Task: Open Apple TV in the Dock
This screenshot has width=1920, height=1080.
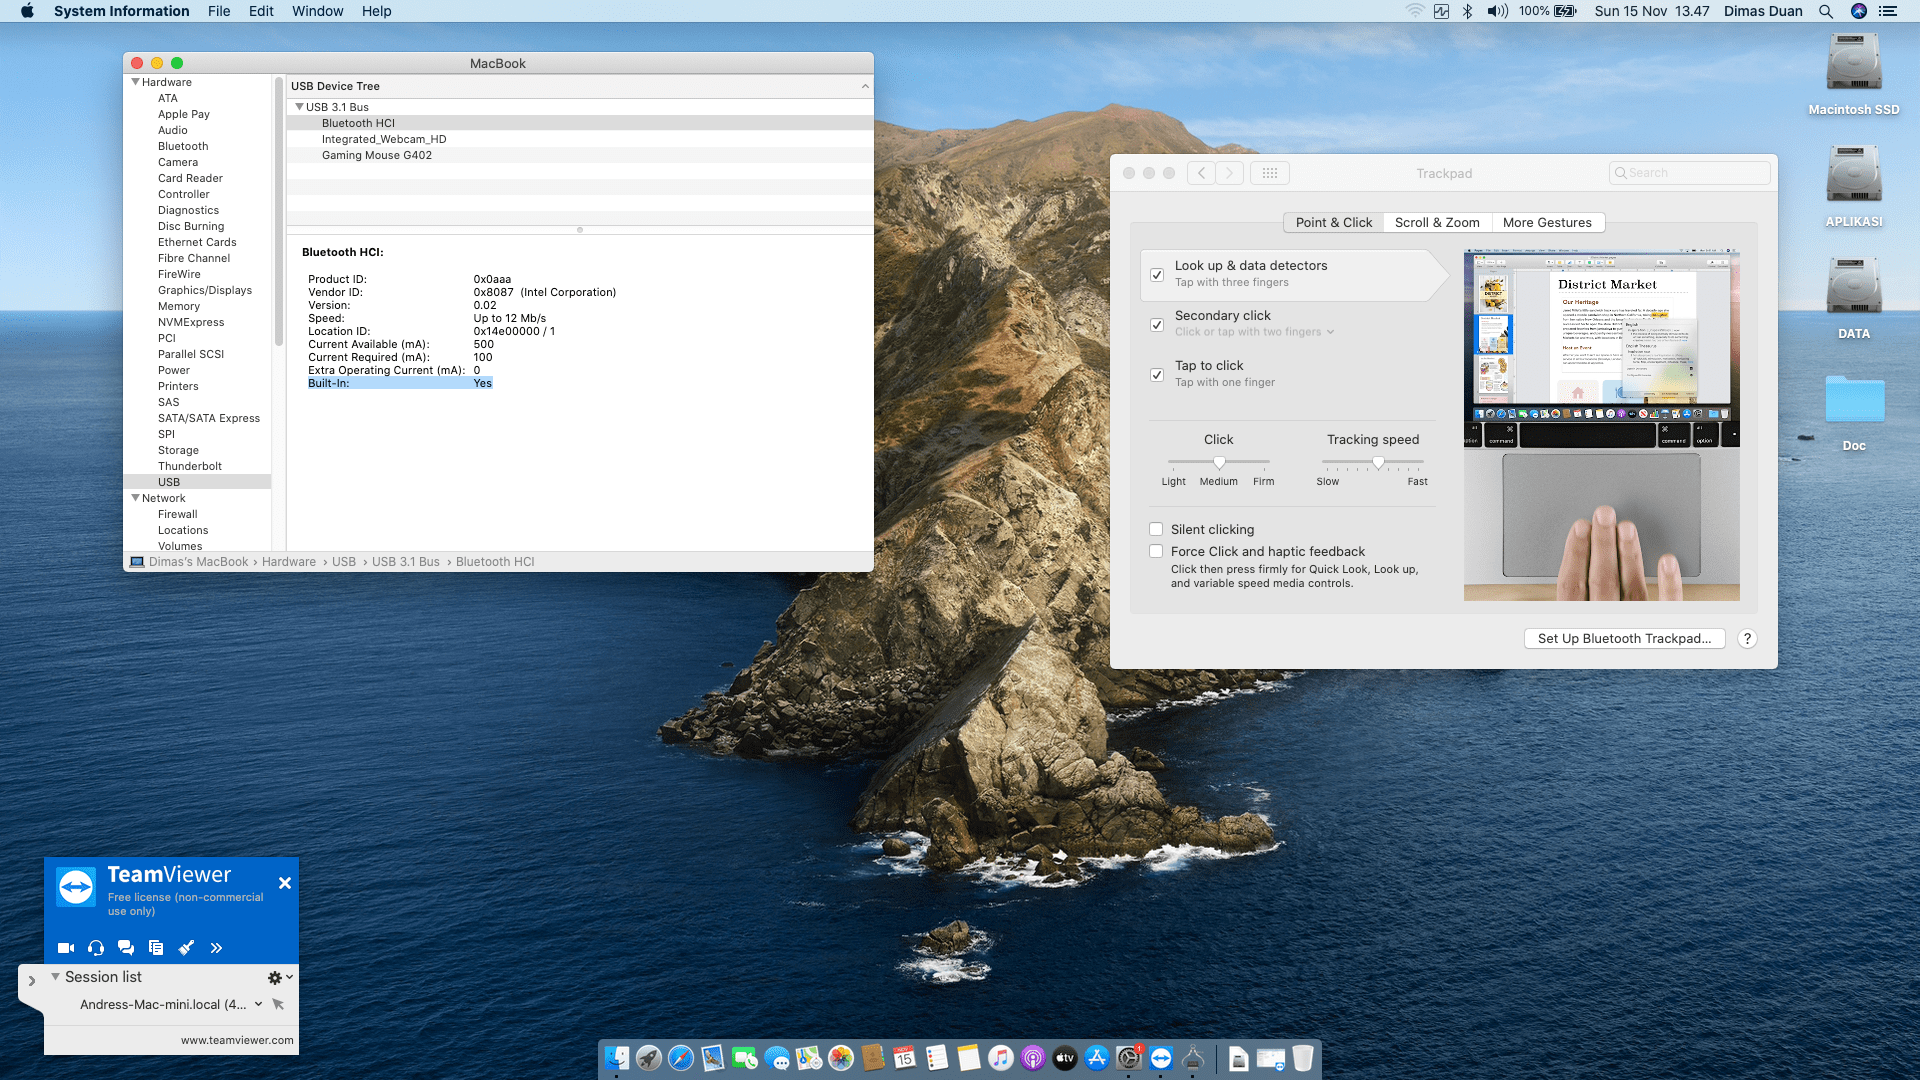Action: 1065,1058
